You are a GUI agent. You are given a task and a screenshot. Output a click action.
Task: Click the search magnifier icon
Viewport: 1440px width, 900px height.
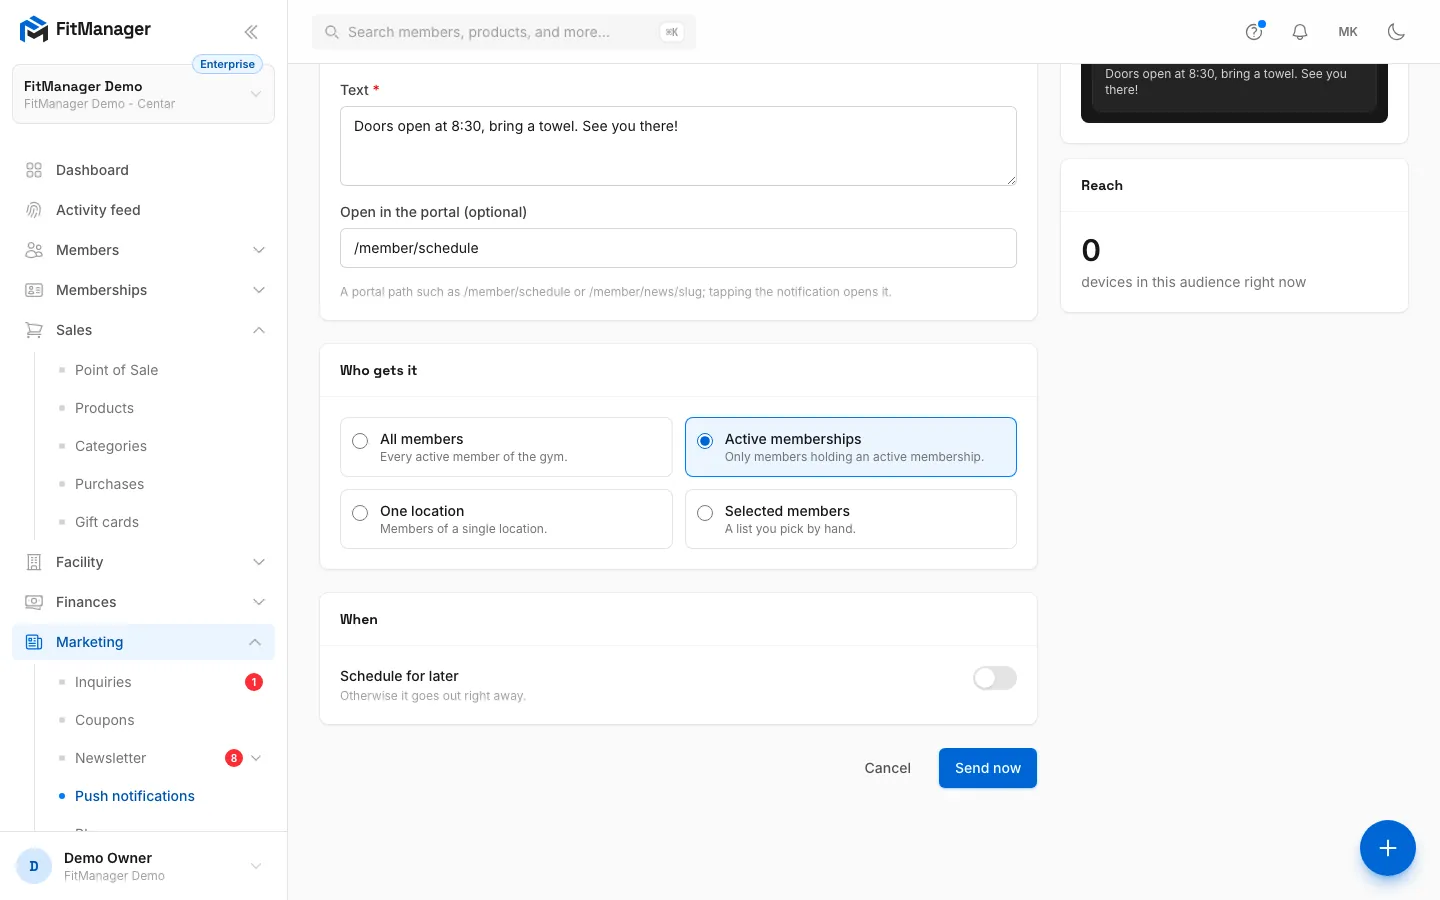(x=332, y=32)
